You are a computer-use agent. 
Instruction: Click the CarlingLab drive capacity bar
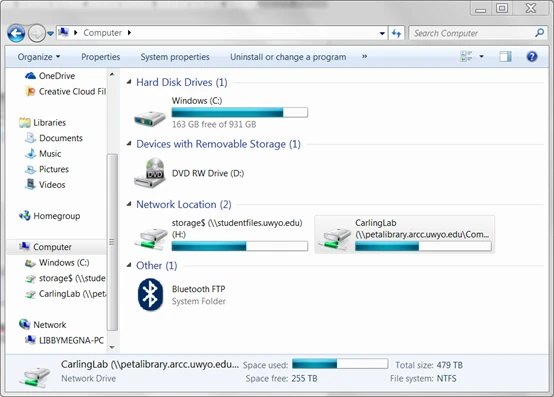(423, 246)
